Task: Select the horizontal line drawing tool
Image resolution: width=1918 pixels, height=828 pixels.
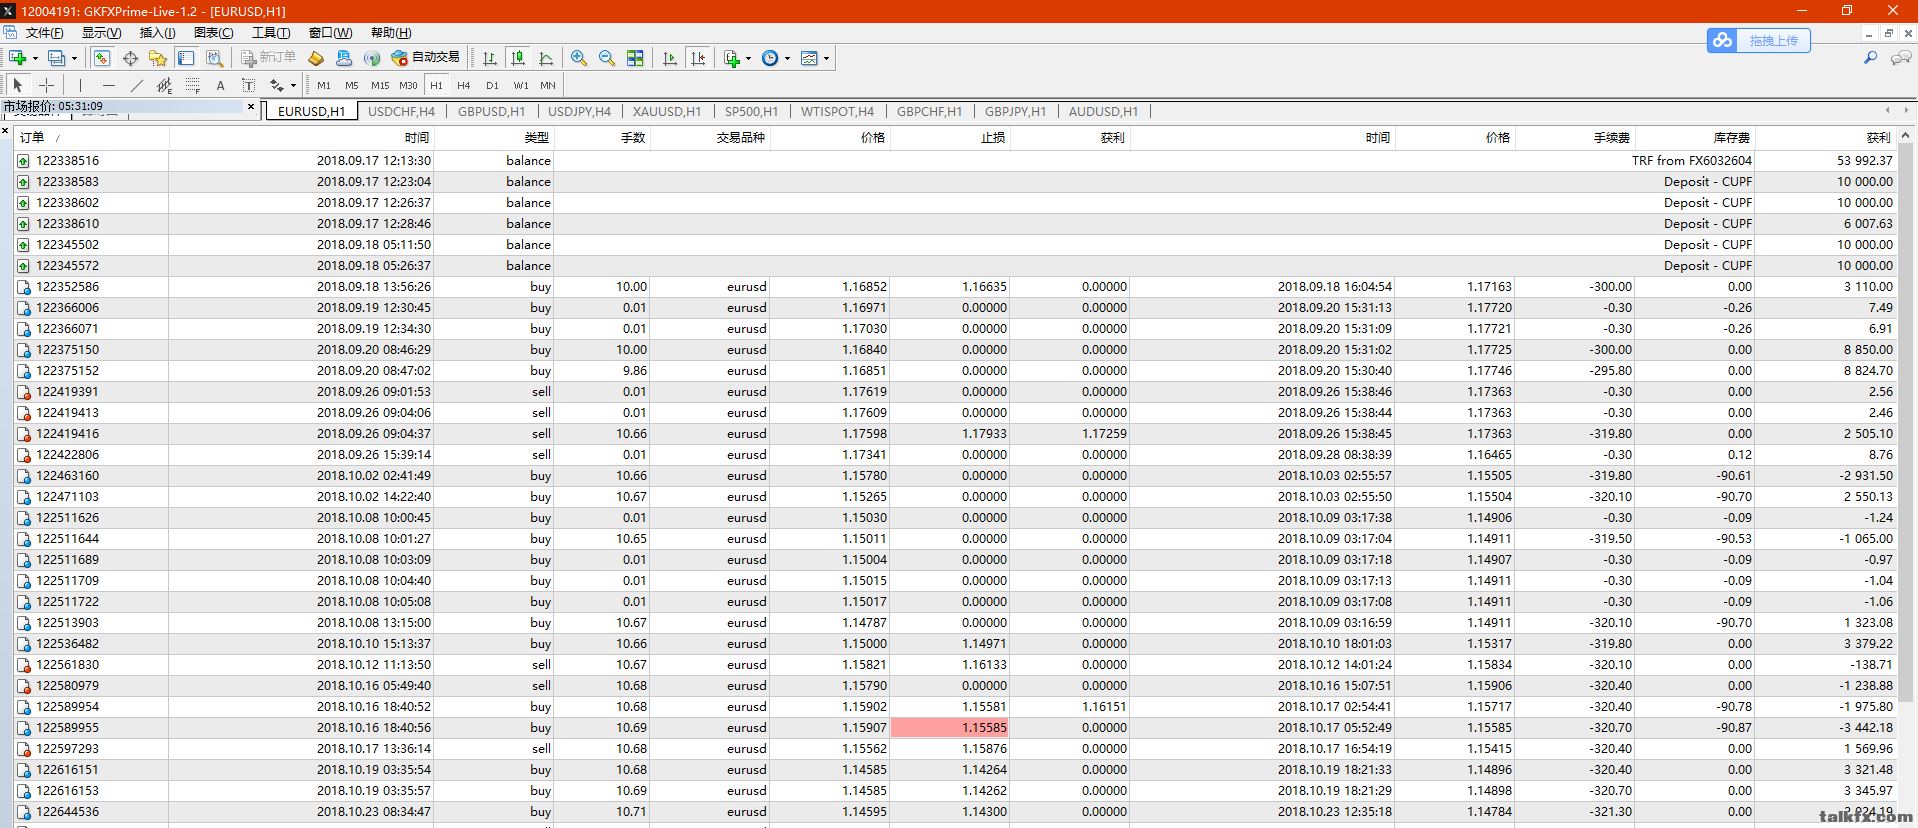Action: coord(109,85)
